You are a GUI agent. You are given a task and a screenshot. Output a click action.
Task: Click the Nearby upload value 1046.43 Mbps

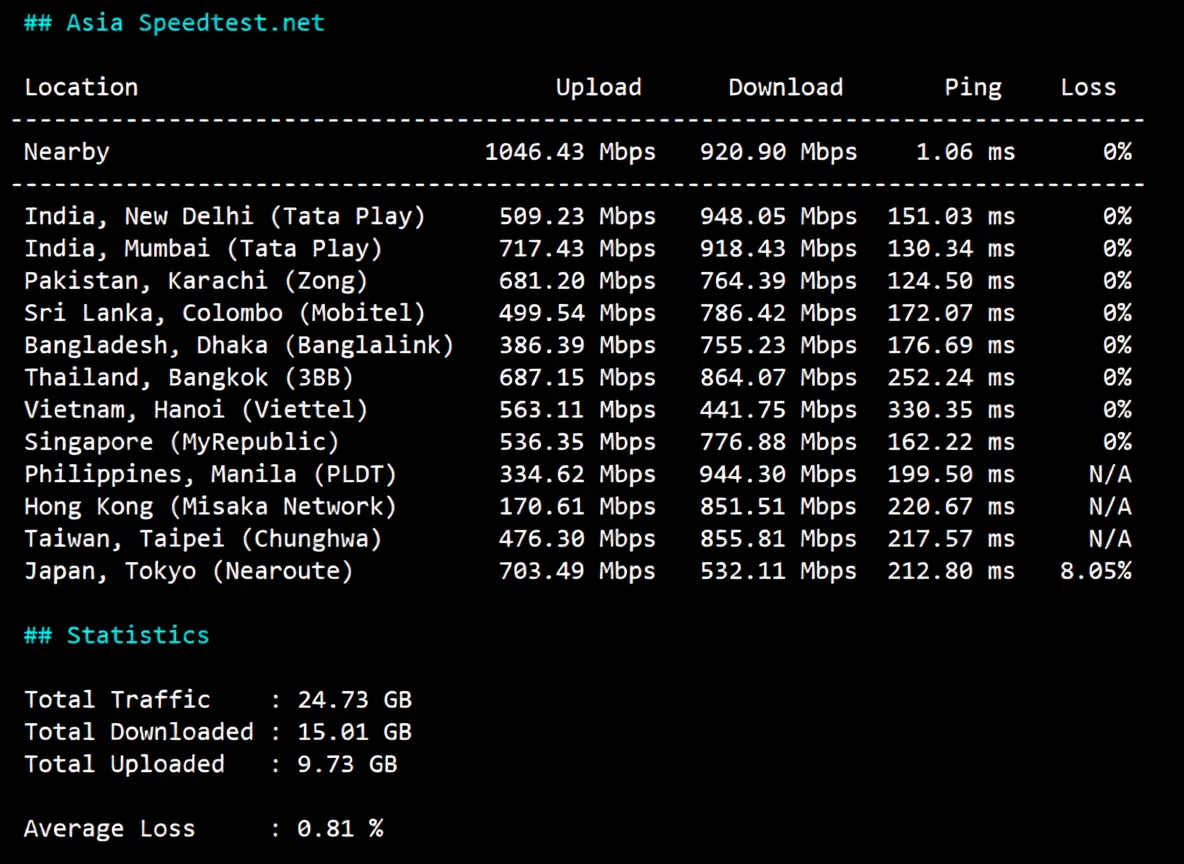pyautogui.click(x=570, y=152)
